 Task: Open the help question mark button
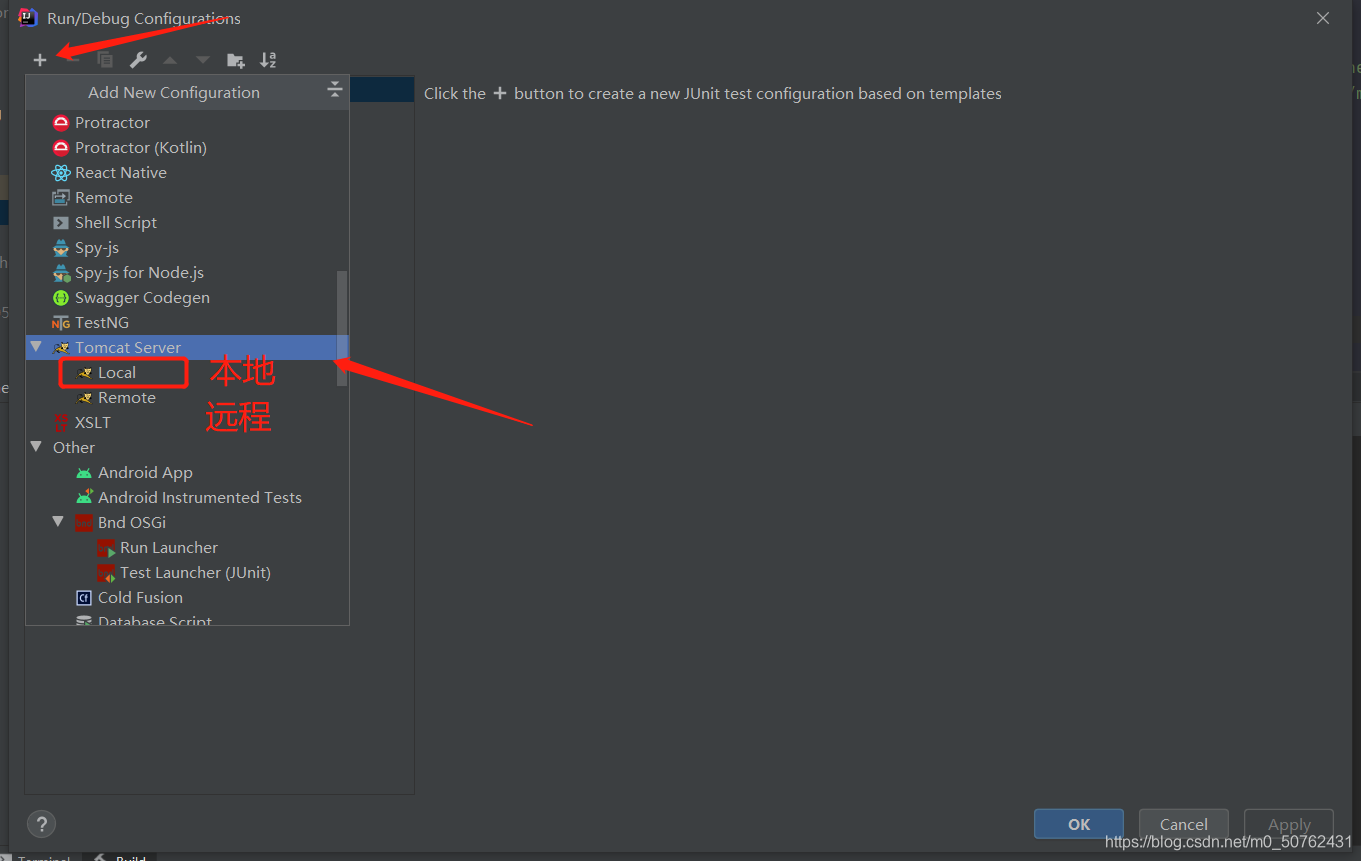[x=41, y=825]
